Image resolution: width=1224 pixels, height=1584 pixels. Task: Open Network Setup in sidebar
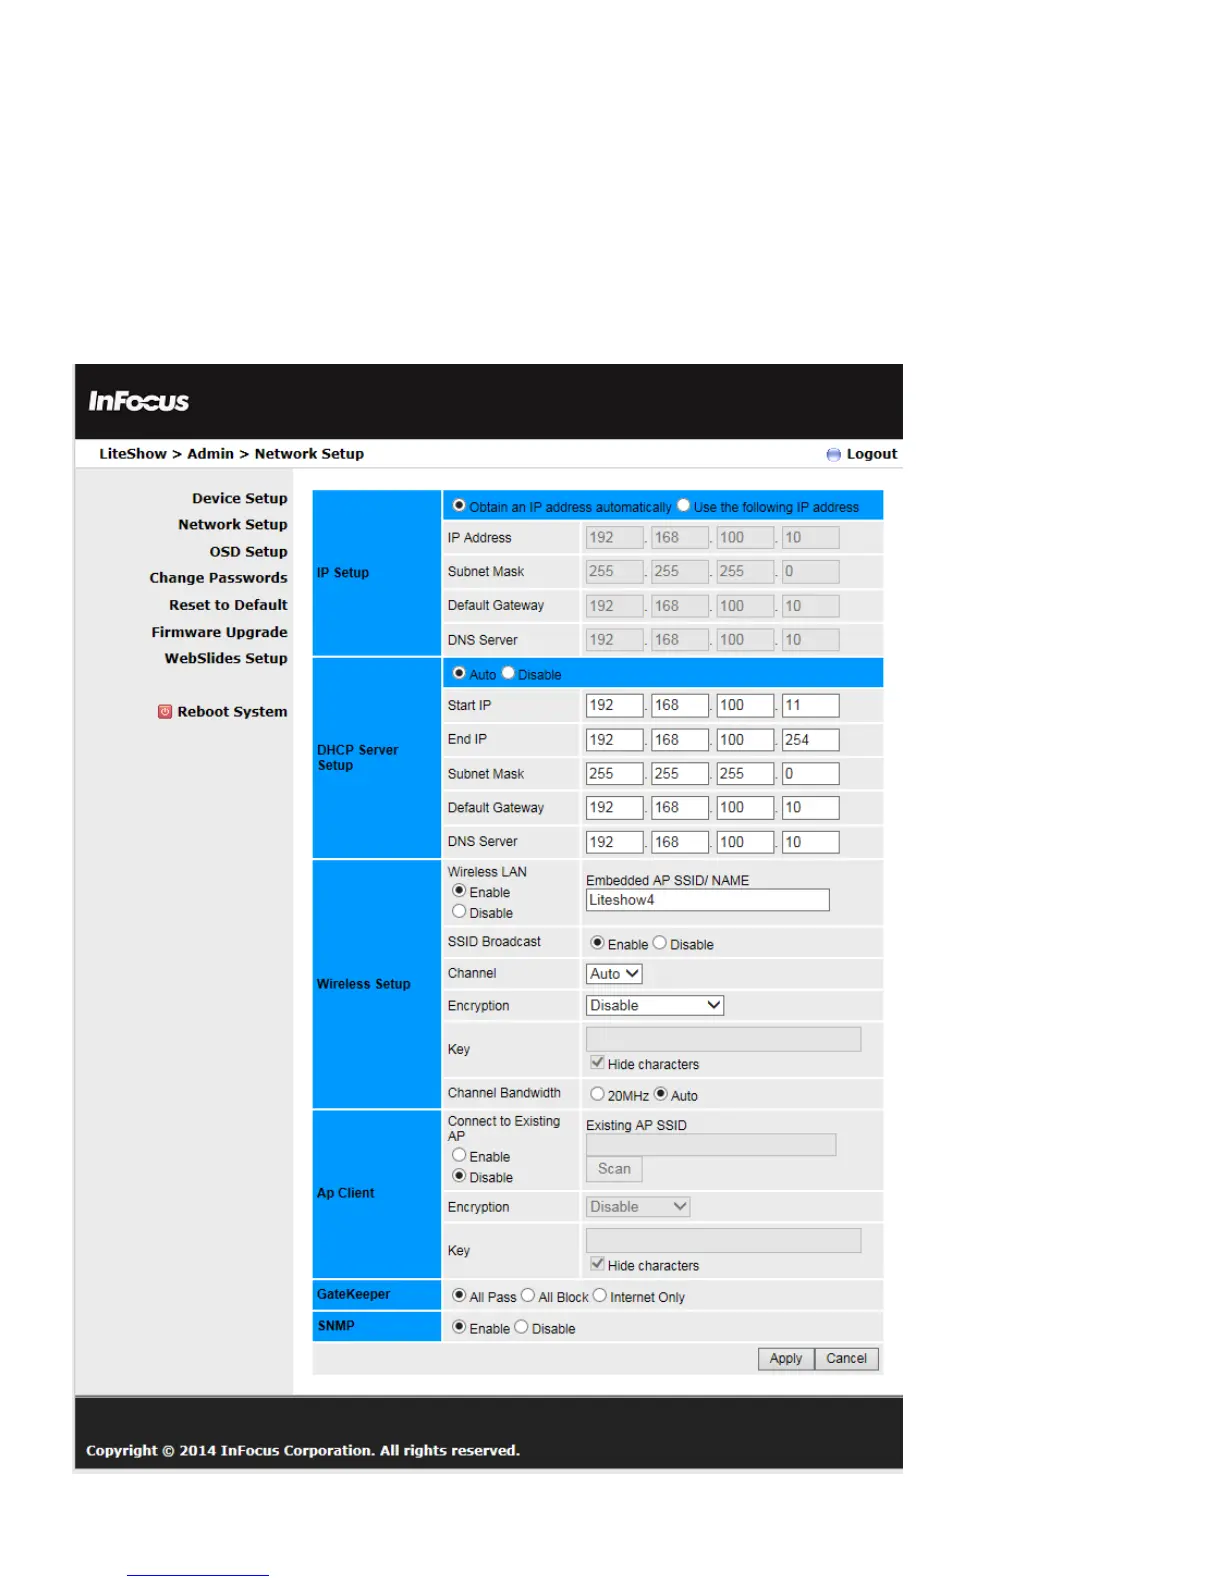pos(233,524)
